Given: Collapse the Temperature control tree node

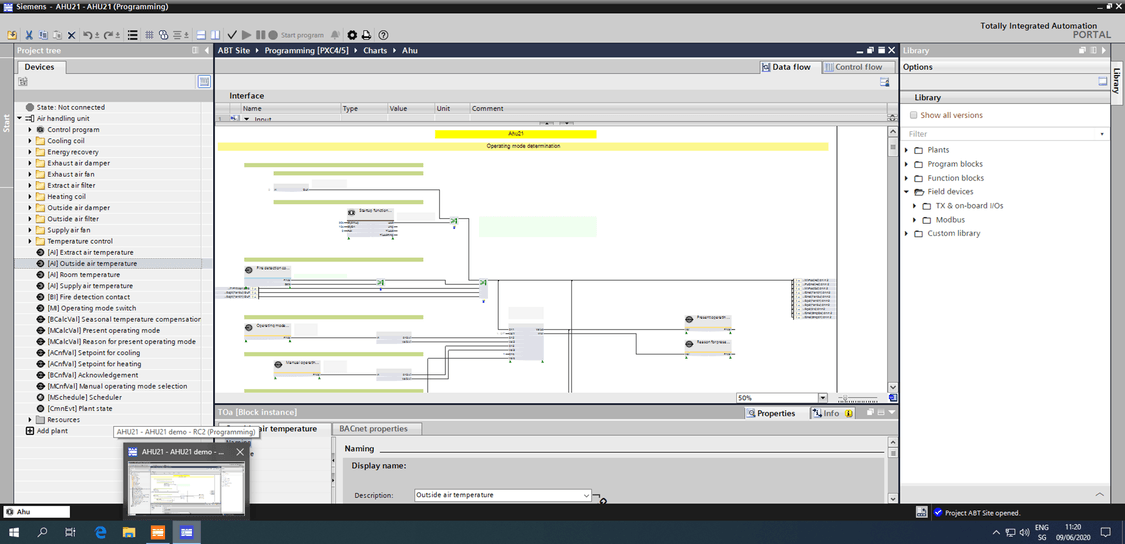Looking at the screenshot, I should pos(30,241).
